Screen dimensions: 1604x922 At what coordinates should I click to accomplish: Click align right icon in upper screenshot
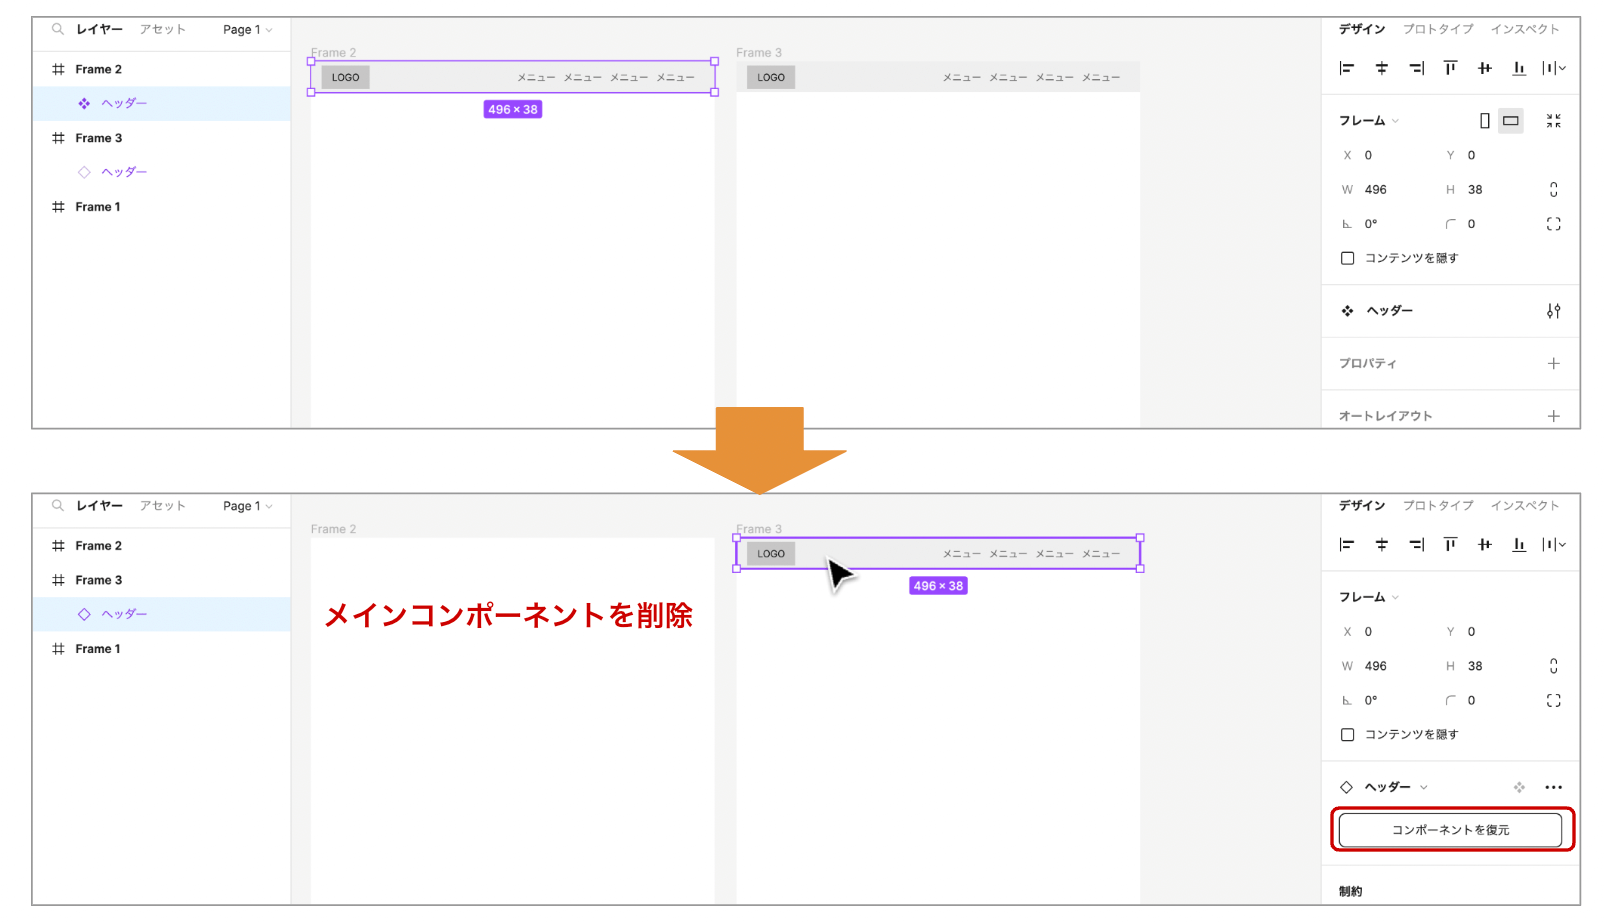[1416, 68]
